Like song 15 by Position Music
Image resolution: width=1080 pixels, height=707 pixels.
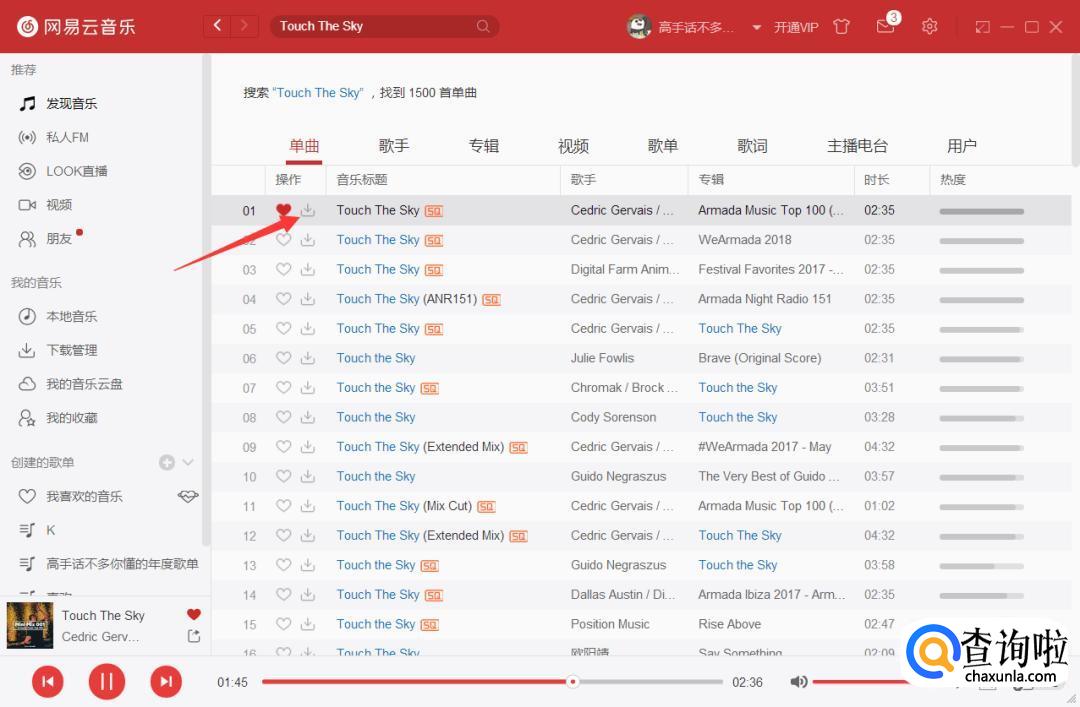tap(283, 624)
